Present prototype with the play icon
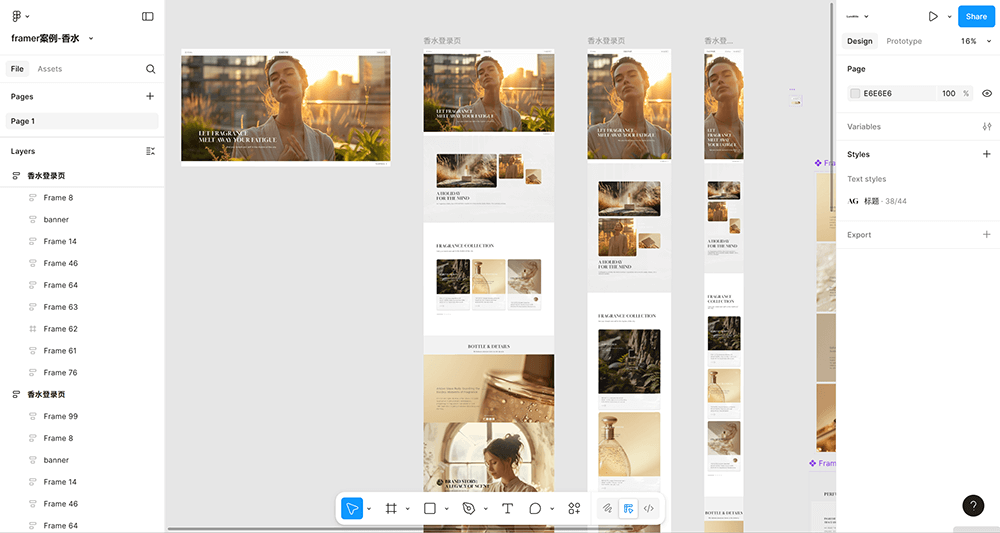 coord(933,17)
